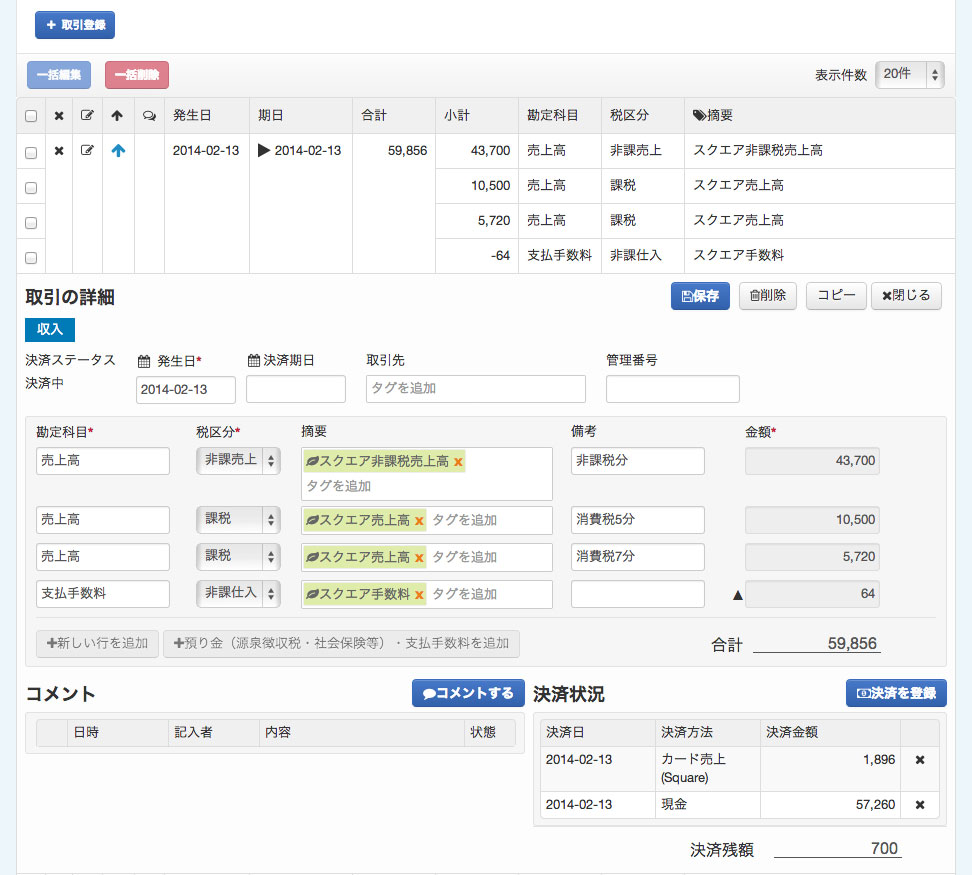Click inside the 管理番号 input field

tap(672, 388)
